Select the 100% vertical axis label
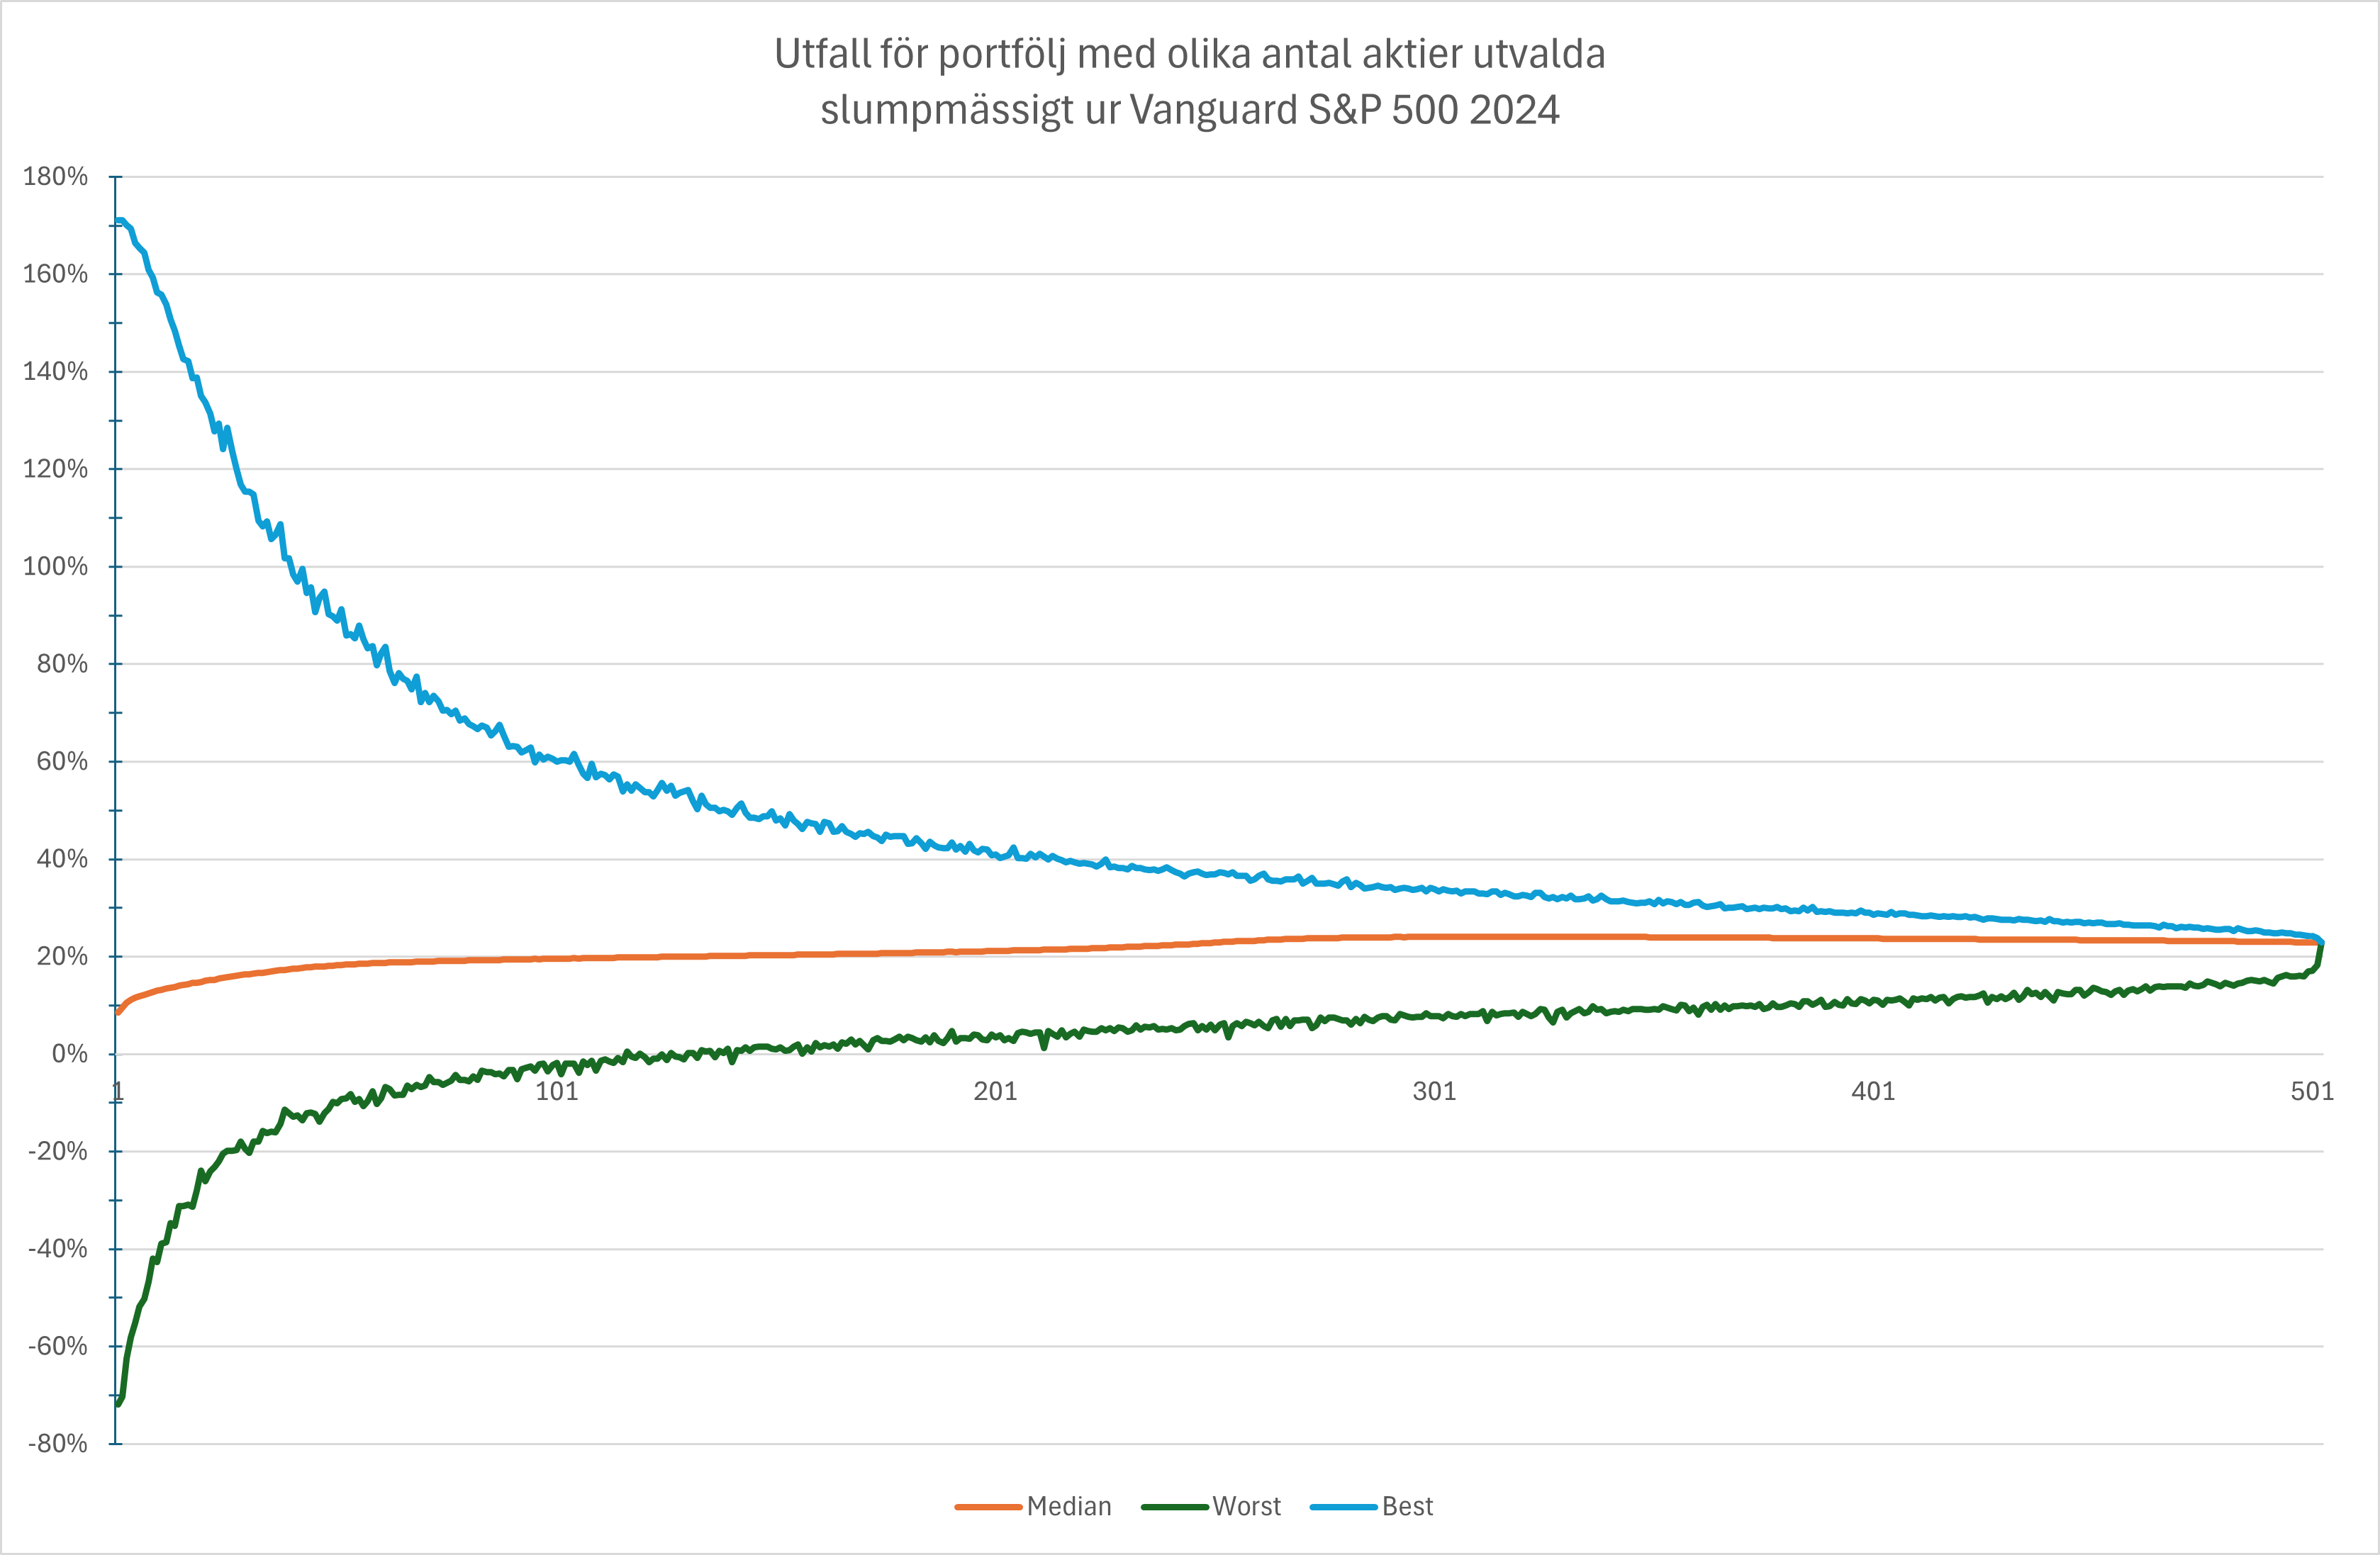Viewport: 2380px width, 1555px height. [56, 567]
